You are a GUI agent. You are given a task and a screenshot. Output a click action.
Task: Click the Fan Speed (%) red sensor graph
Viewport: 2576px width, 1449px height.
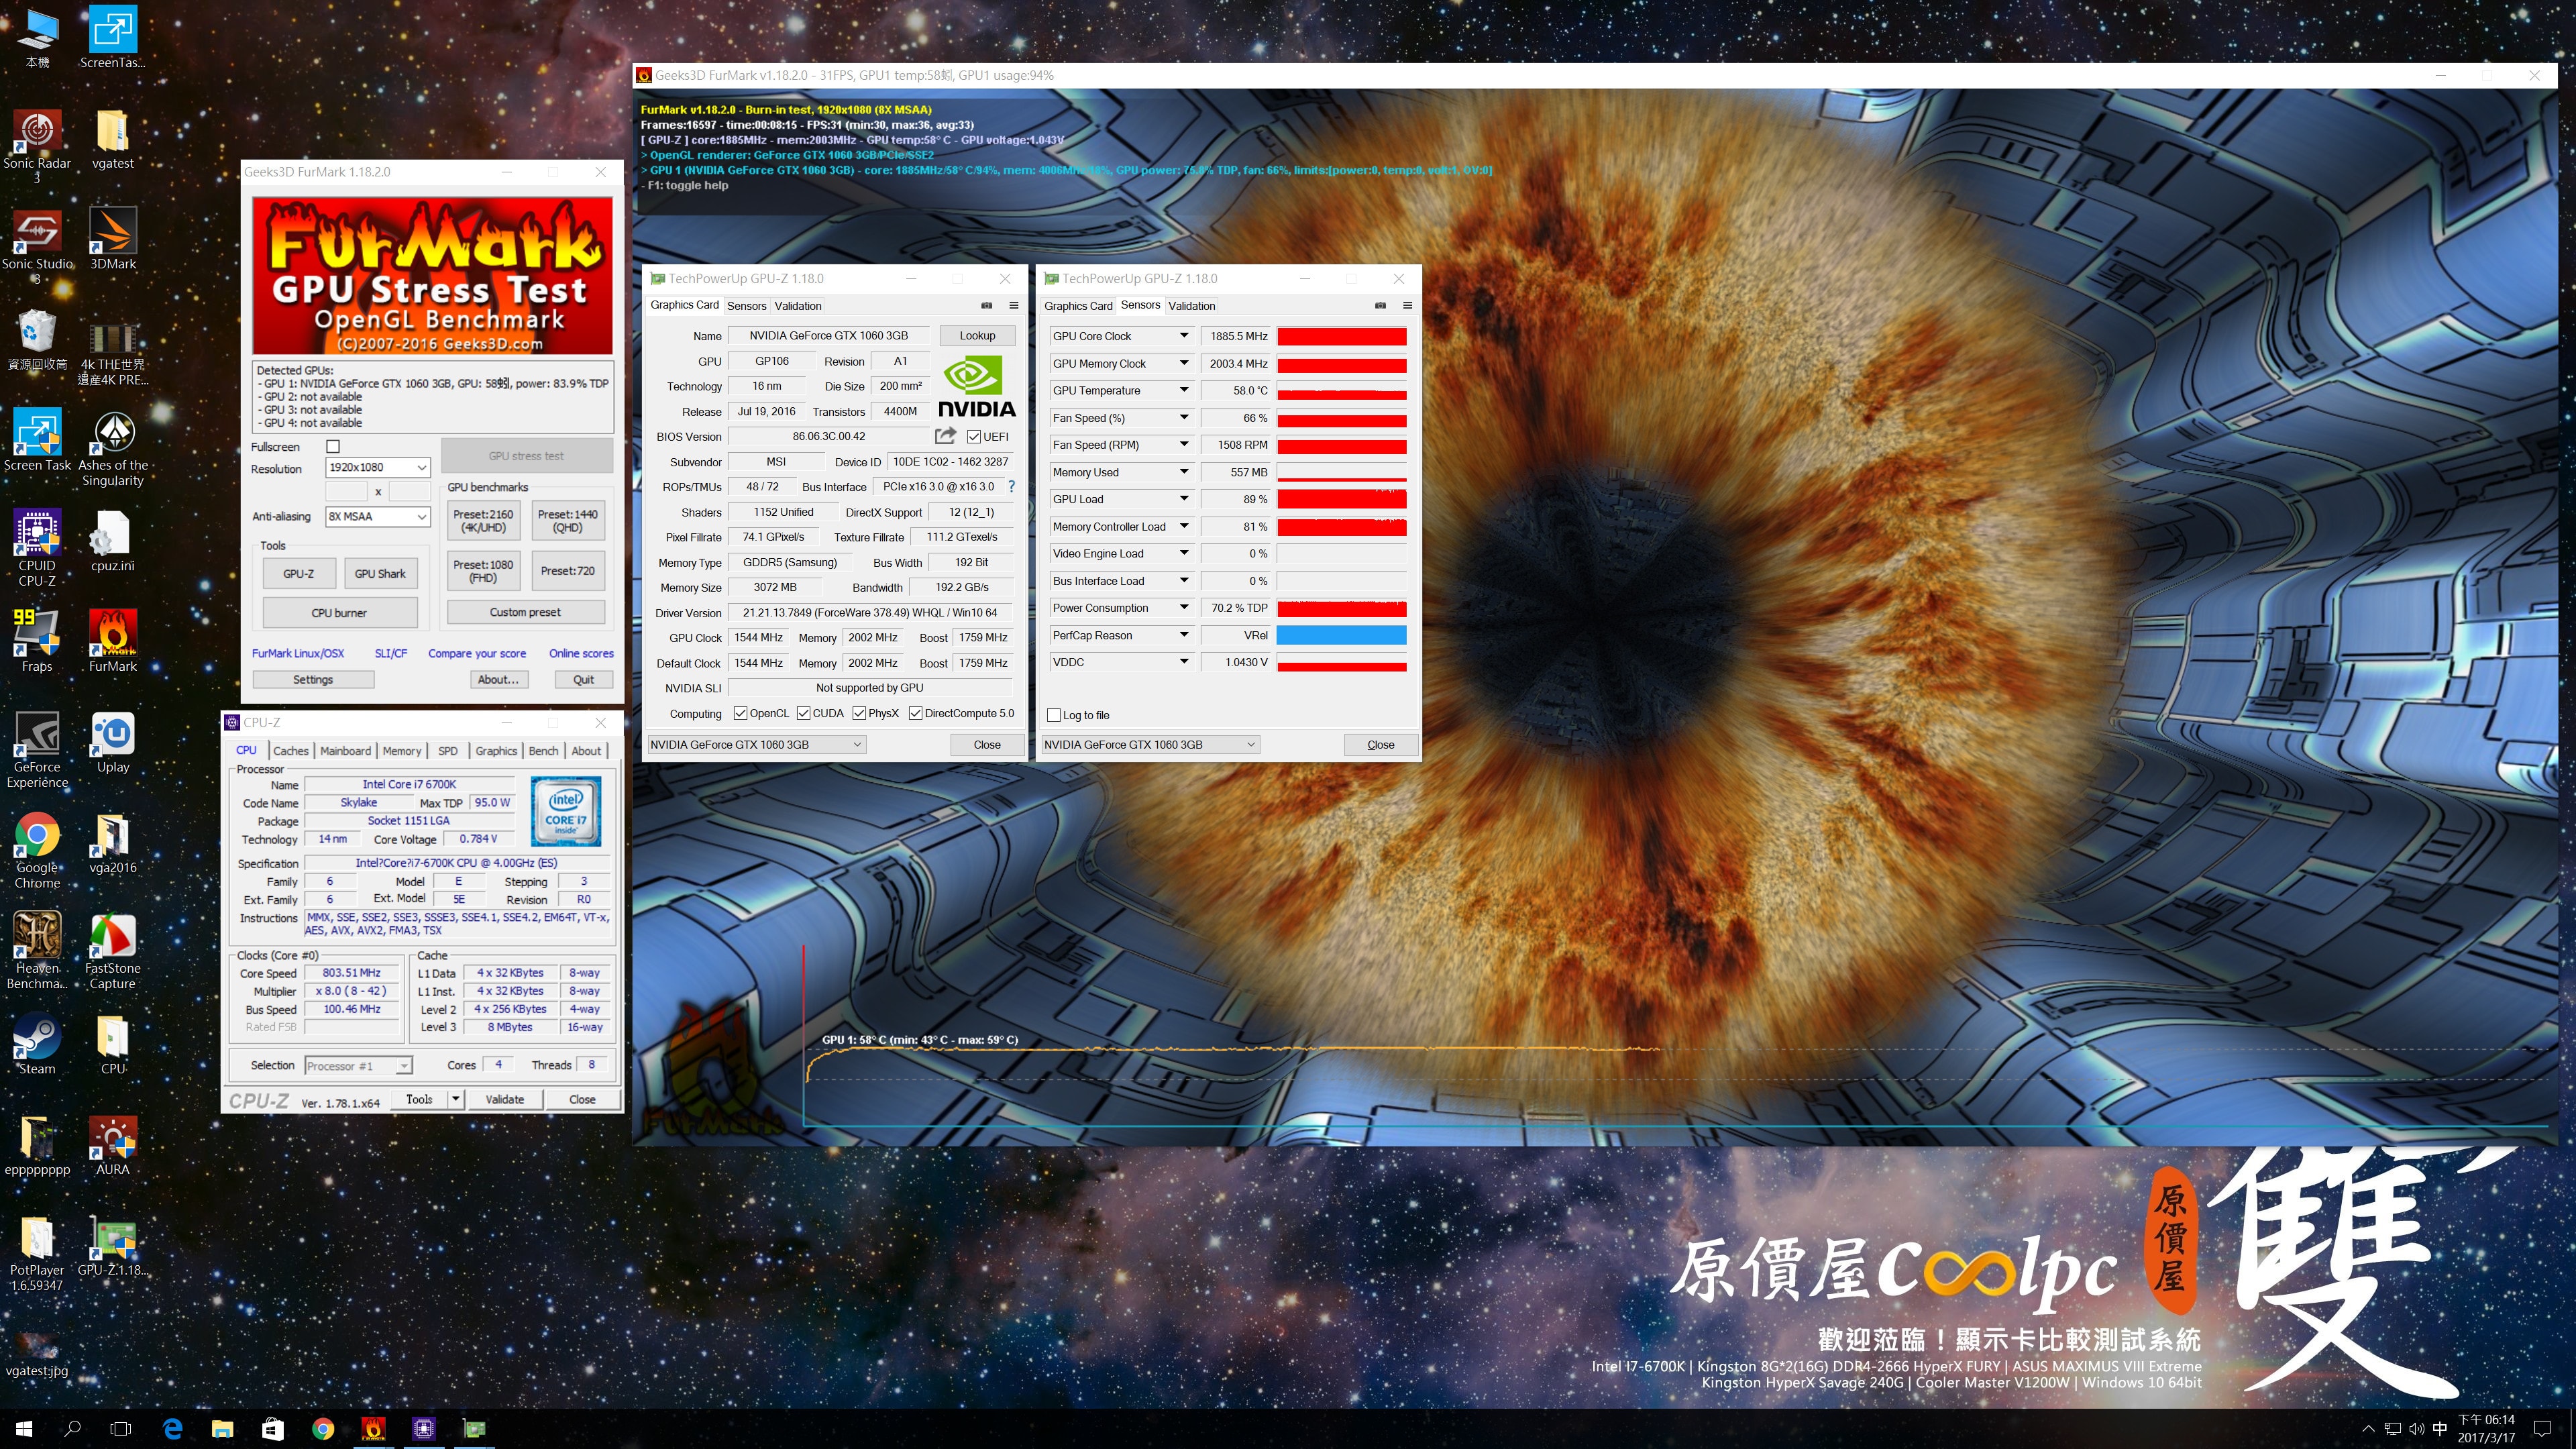pos(1342,418)
